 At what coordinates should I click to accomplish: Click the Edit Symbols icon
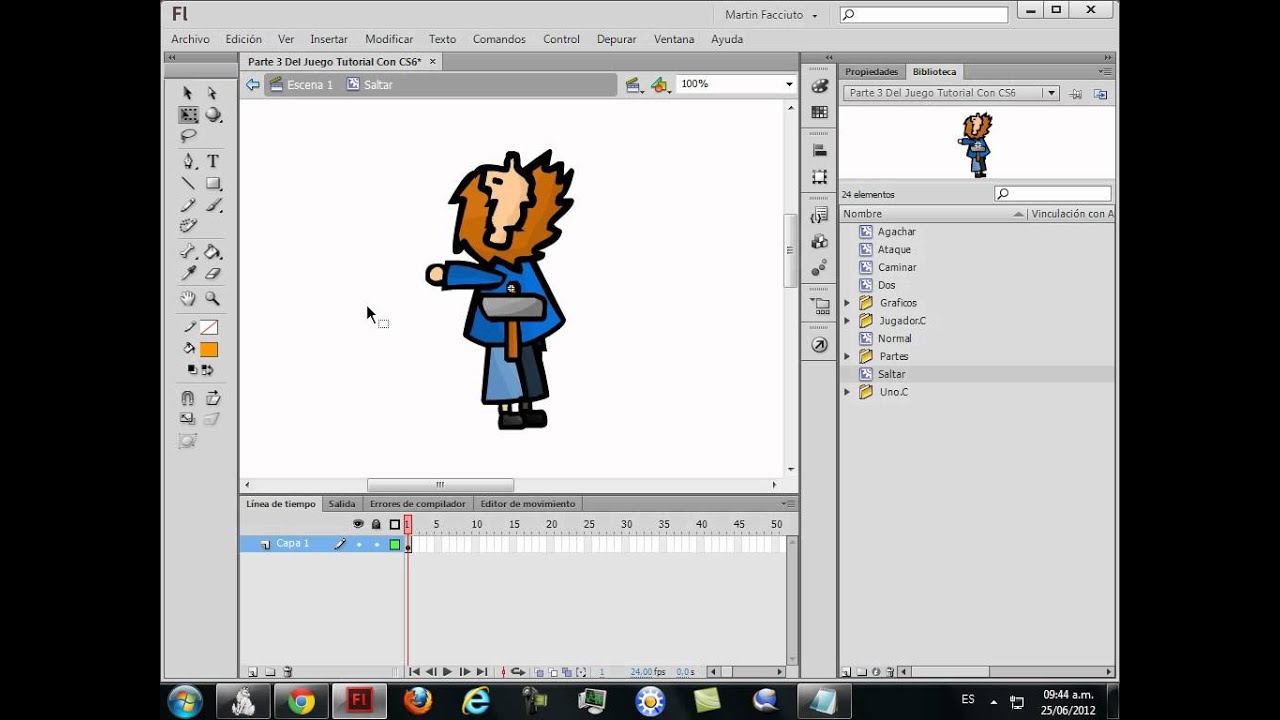[660, 85]
